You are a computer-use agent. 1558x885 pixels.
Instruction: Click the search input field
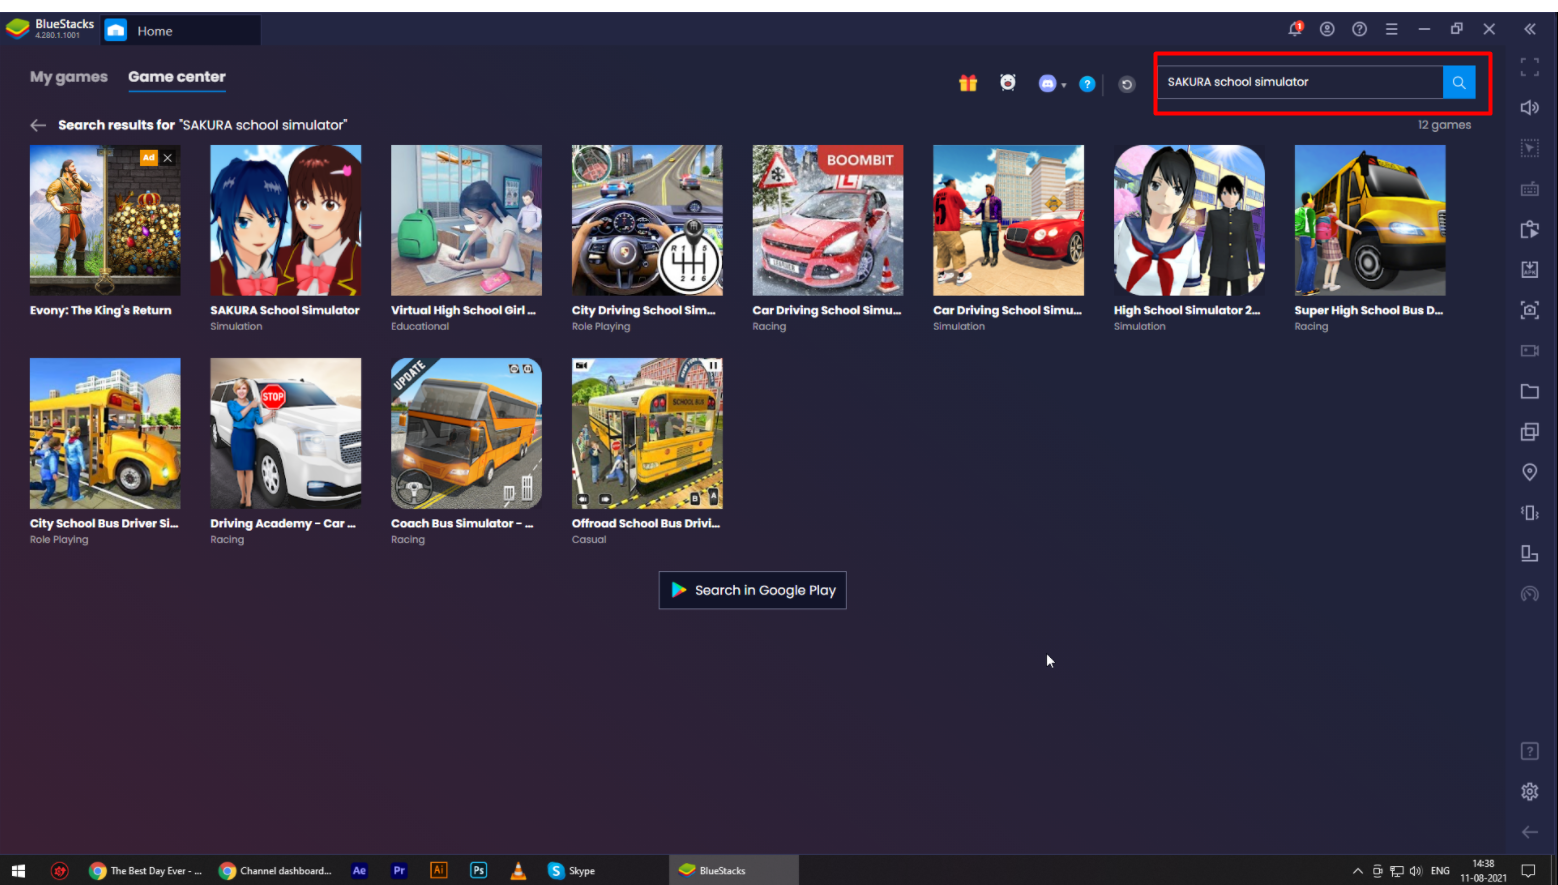(1300, 82)
